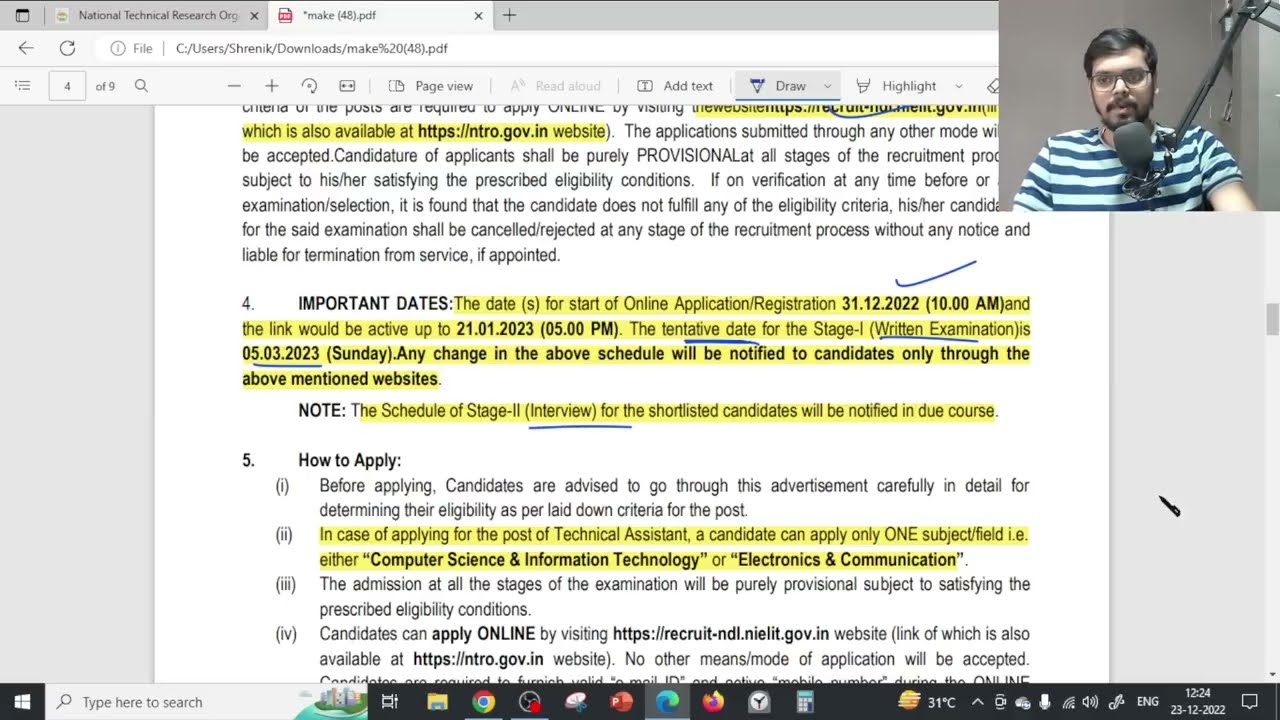Refresh the current PDF page
The height and width of the screenshot is (720, 1280).
tap(67, 48)
